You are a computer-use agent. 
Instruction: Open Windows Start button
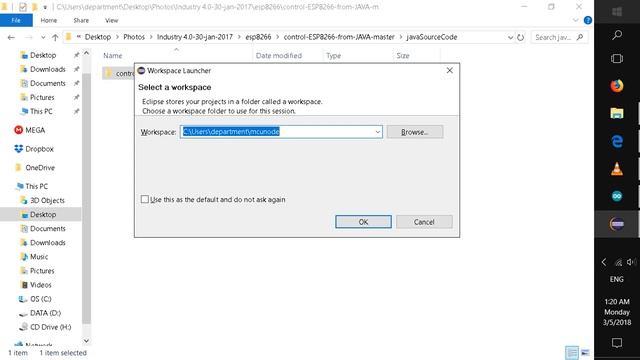click(617, 11)
